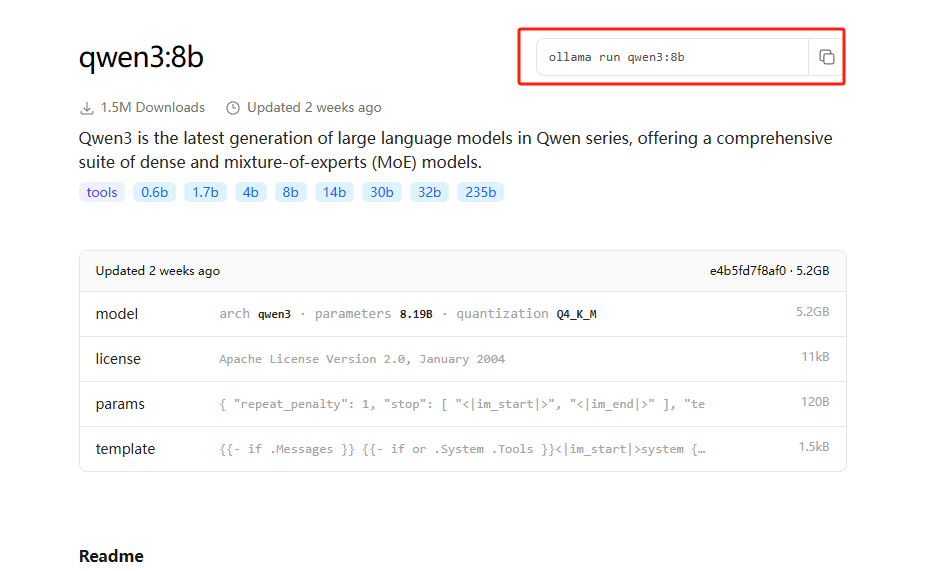The image size is (934, 571).
Task: Choose the 4b size tag
Action: (x=250, y=192)
